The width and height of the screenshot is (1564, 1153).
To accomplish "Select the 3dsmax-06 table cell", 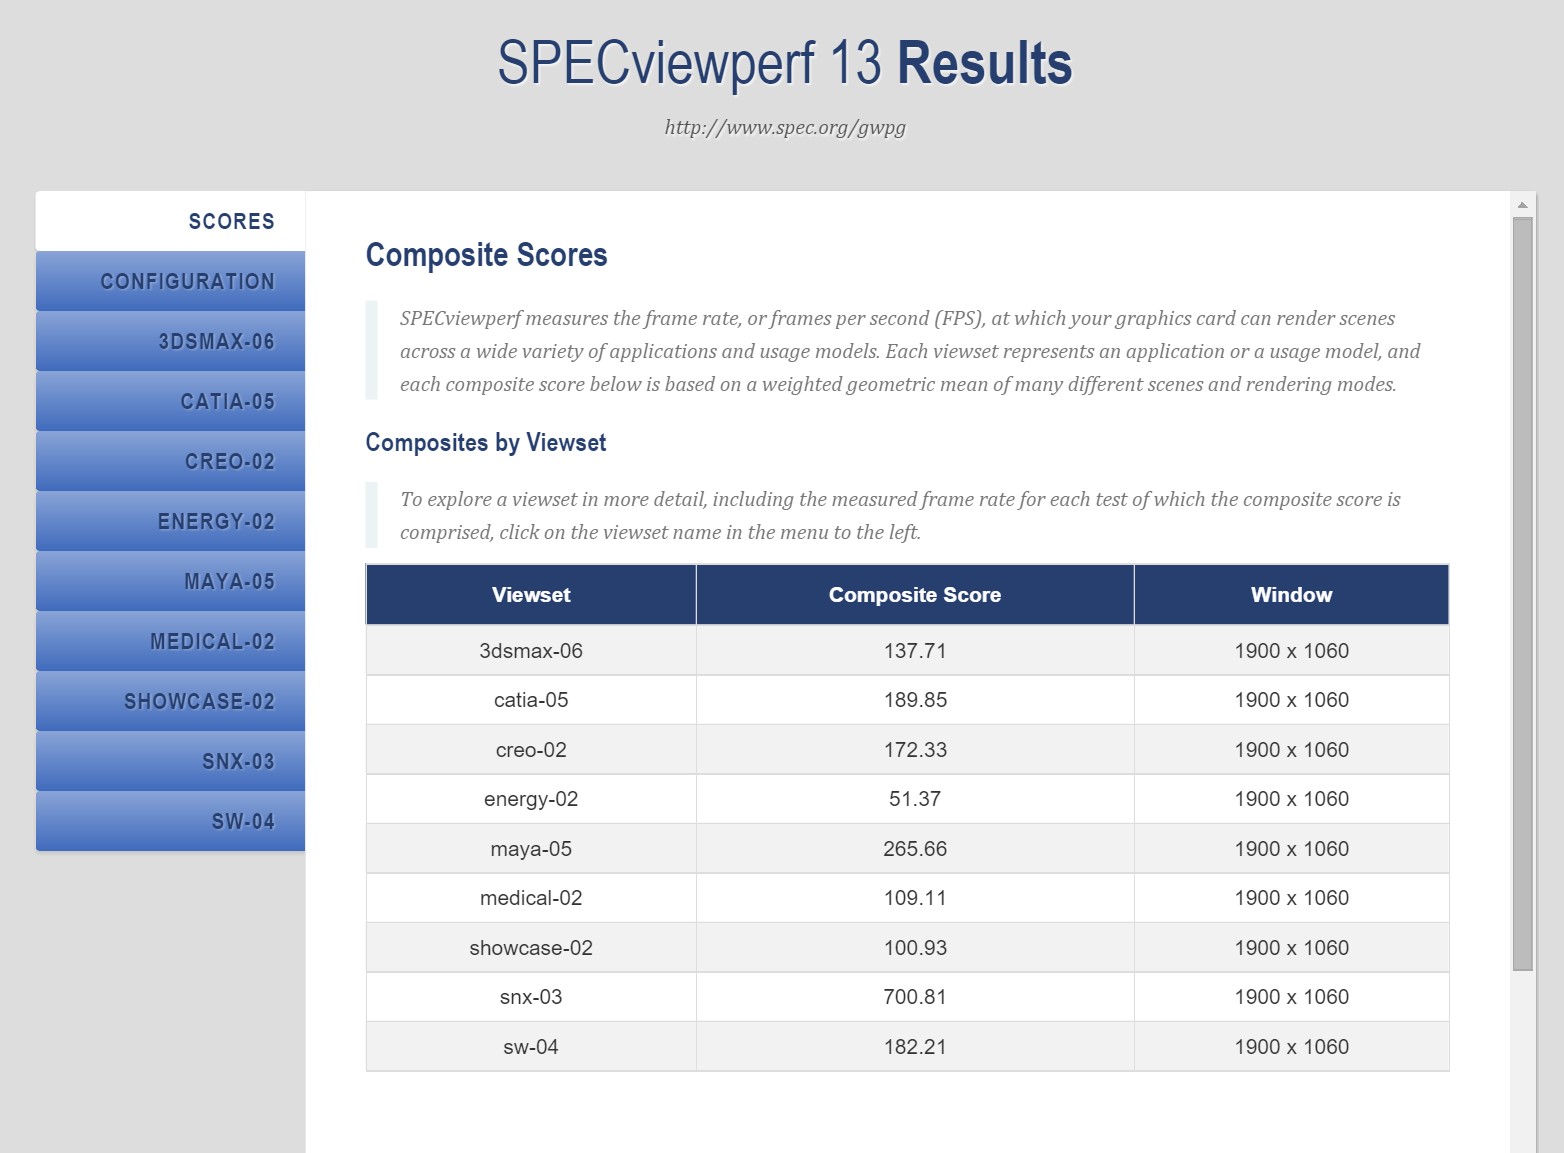I will tap(531, 651).
